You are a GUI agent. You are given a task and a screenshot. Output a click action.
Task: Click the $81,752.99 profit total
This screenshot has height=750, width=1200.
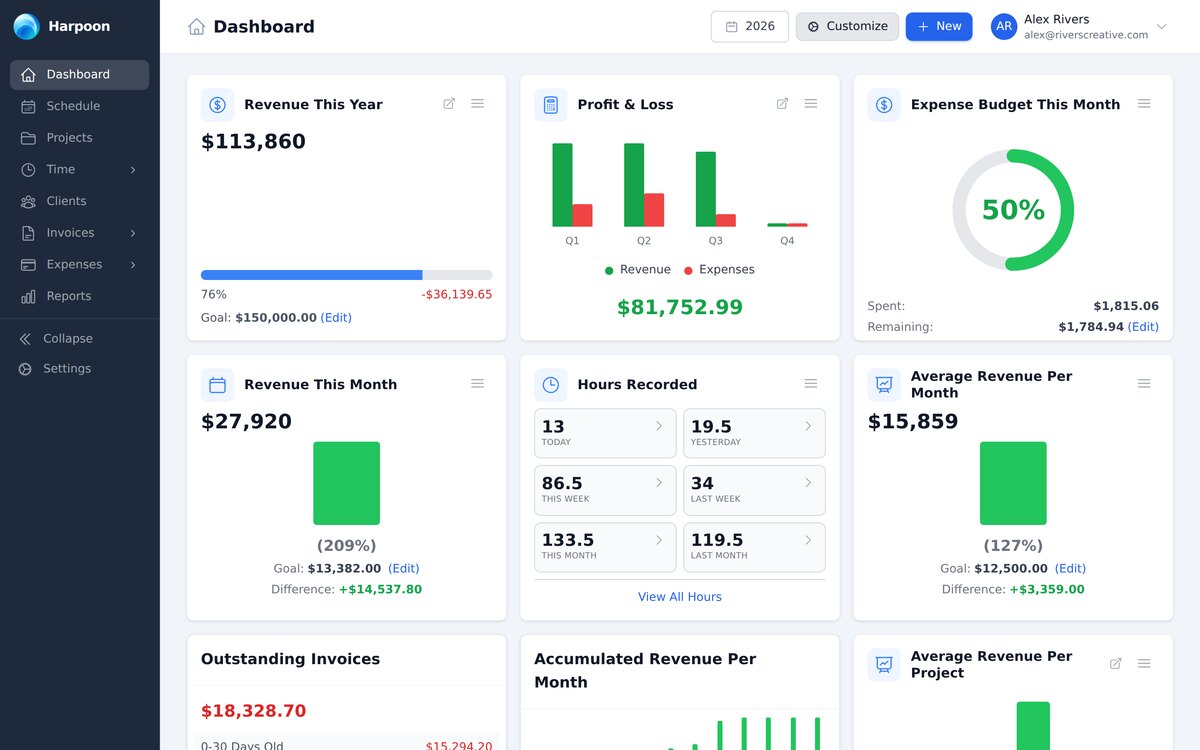click(680, 308)
